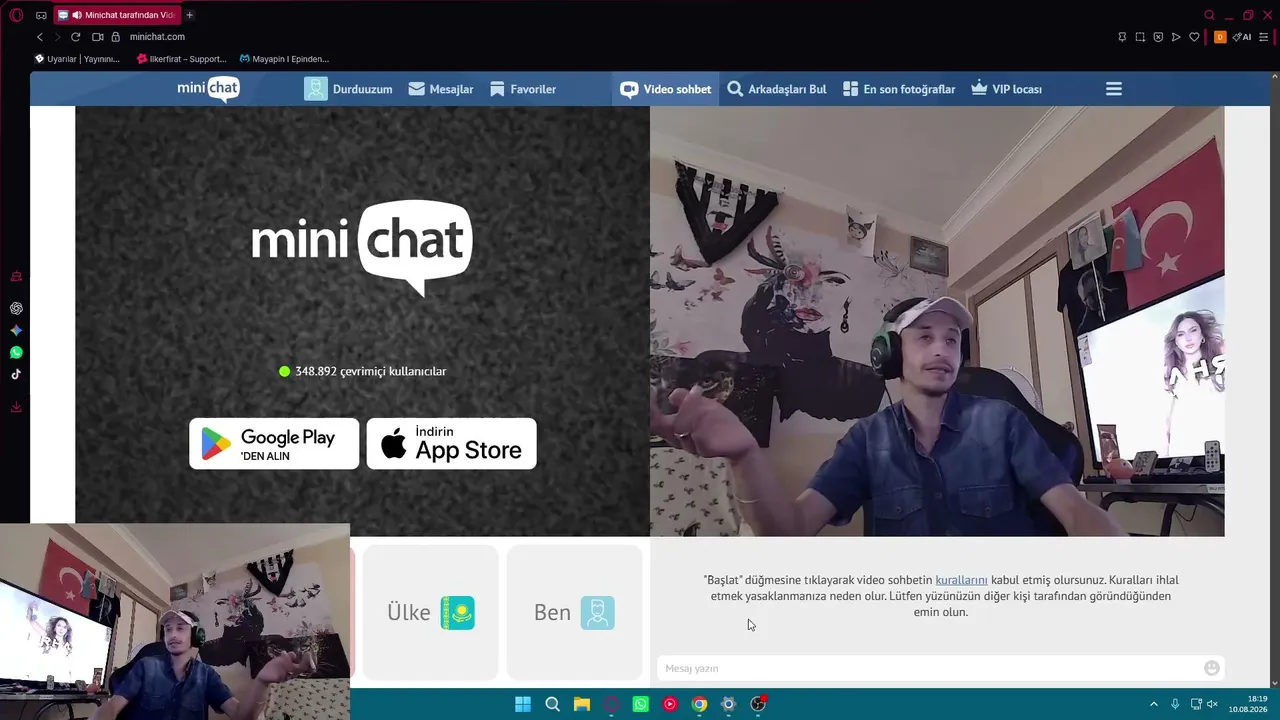Open the VIP locası section

[x=1007, y=89]
